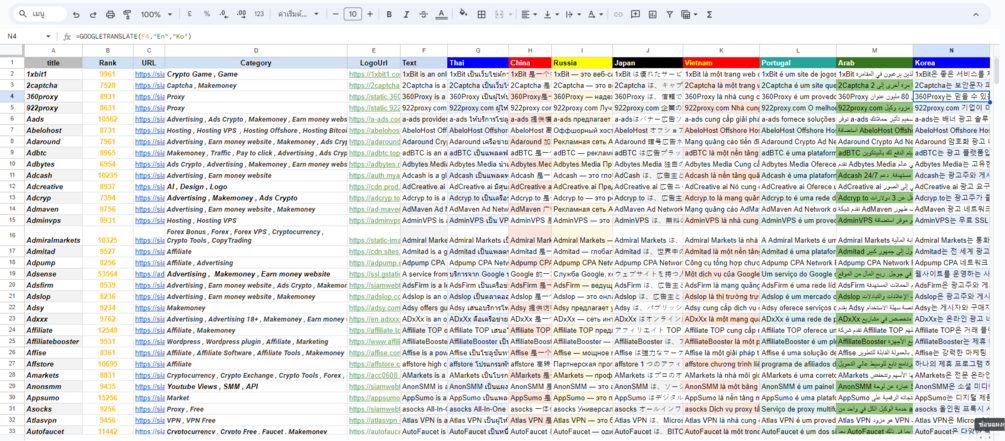Click the yellow 'Russia' header cell
This screenshot has height=441, width=1005.
coord(582,63)
